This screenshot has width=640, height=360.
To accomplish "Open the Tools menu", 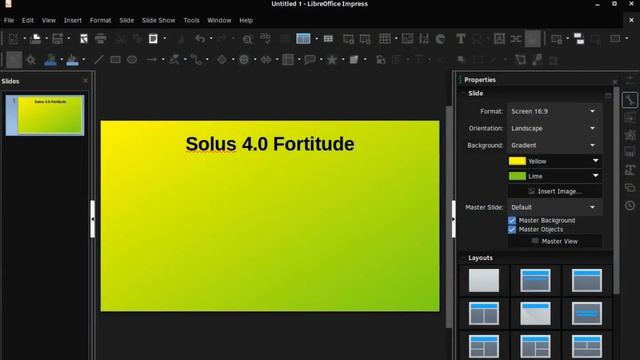I will 191,20.
